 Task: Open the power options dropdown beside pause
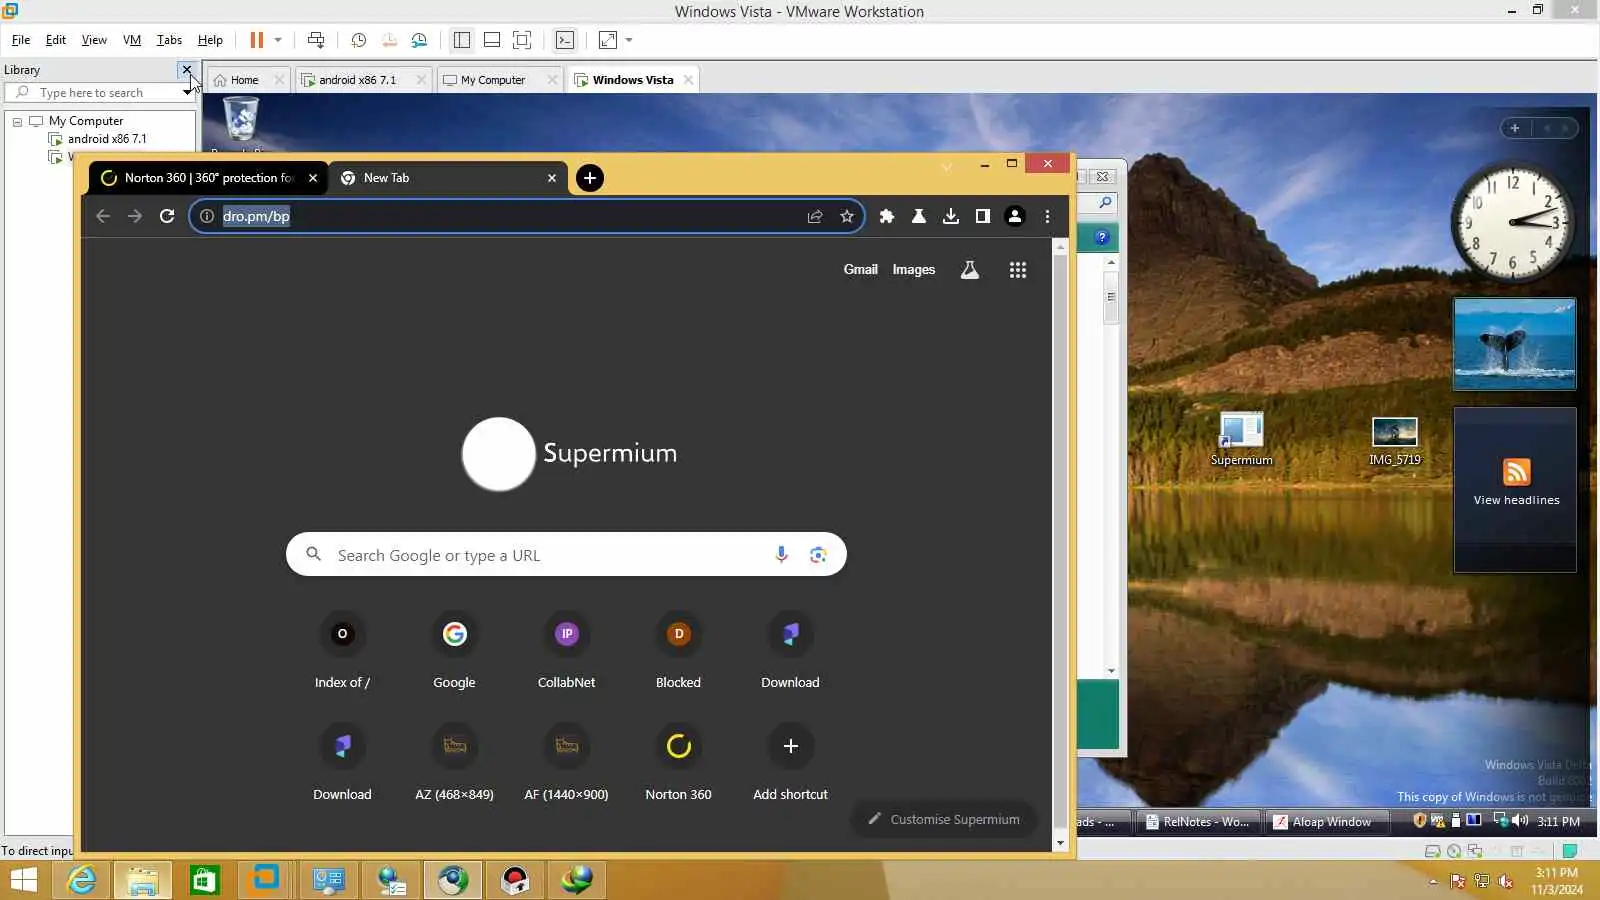[x=278, y=40]
